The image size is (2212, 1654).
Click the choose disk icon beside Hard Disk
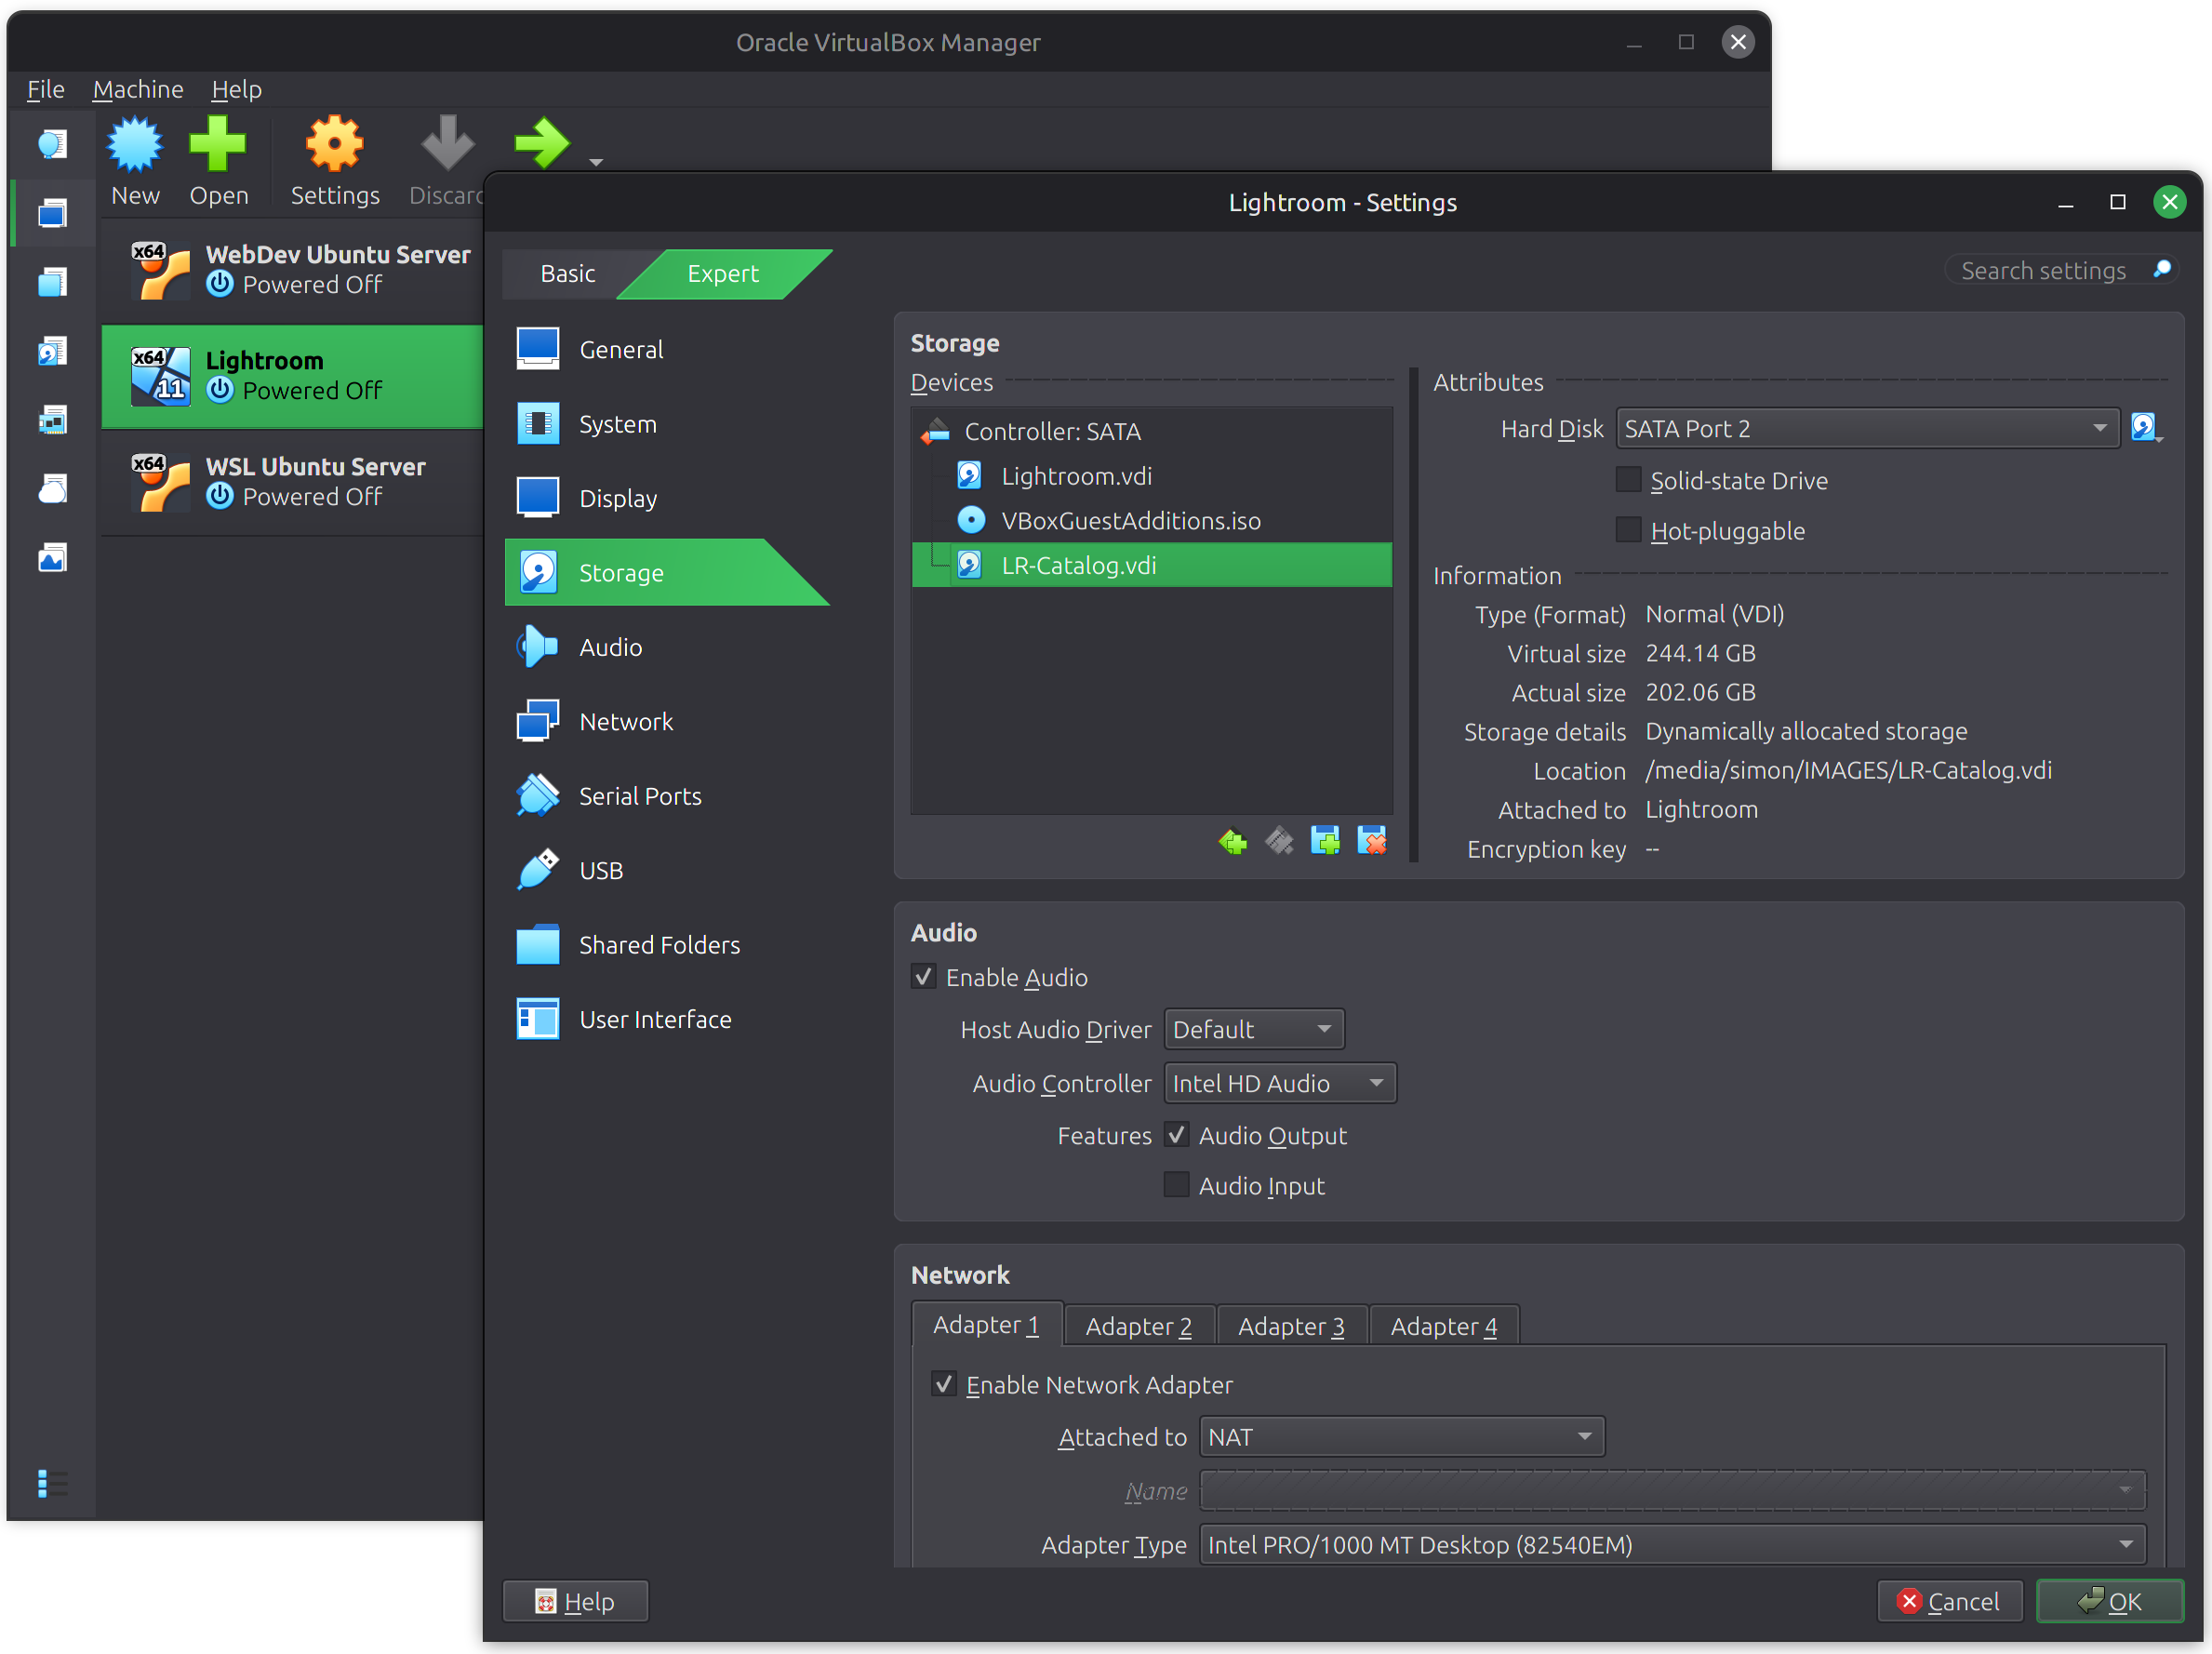click(2146, 428)
